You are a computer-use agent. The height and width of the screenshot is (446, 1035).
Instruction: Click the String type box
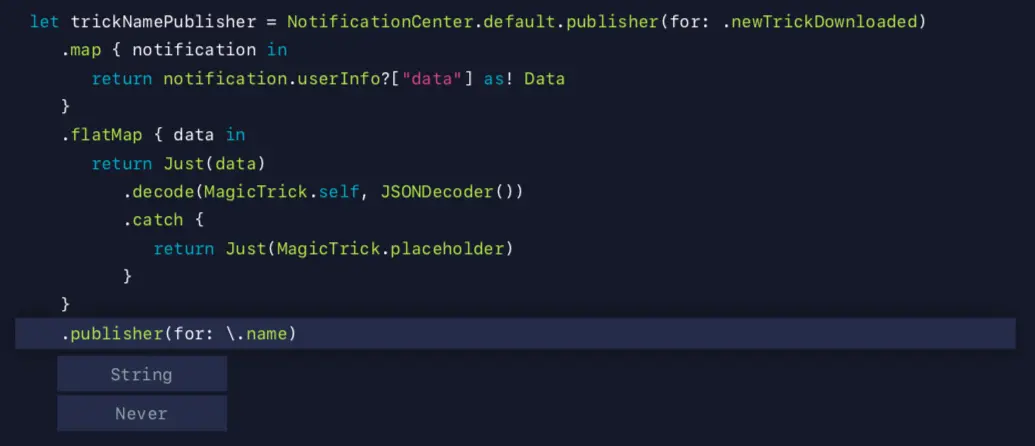142,374
